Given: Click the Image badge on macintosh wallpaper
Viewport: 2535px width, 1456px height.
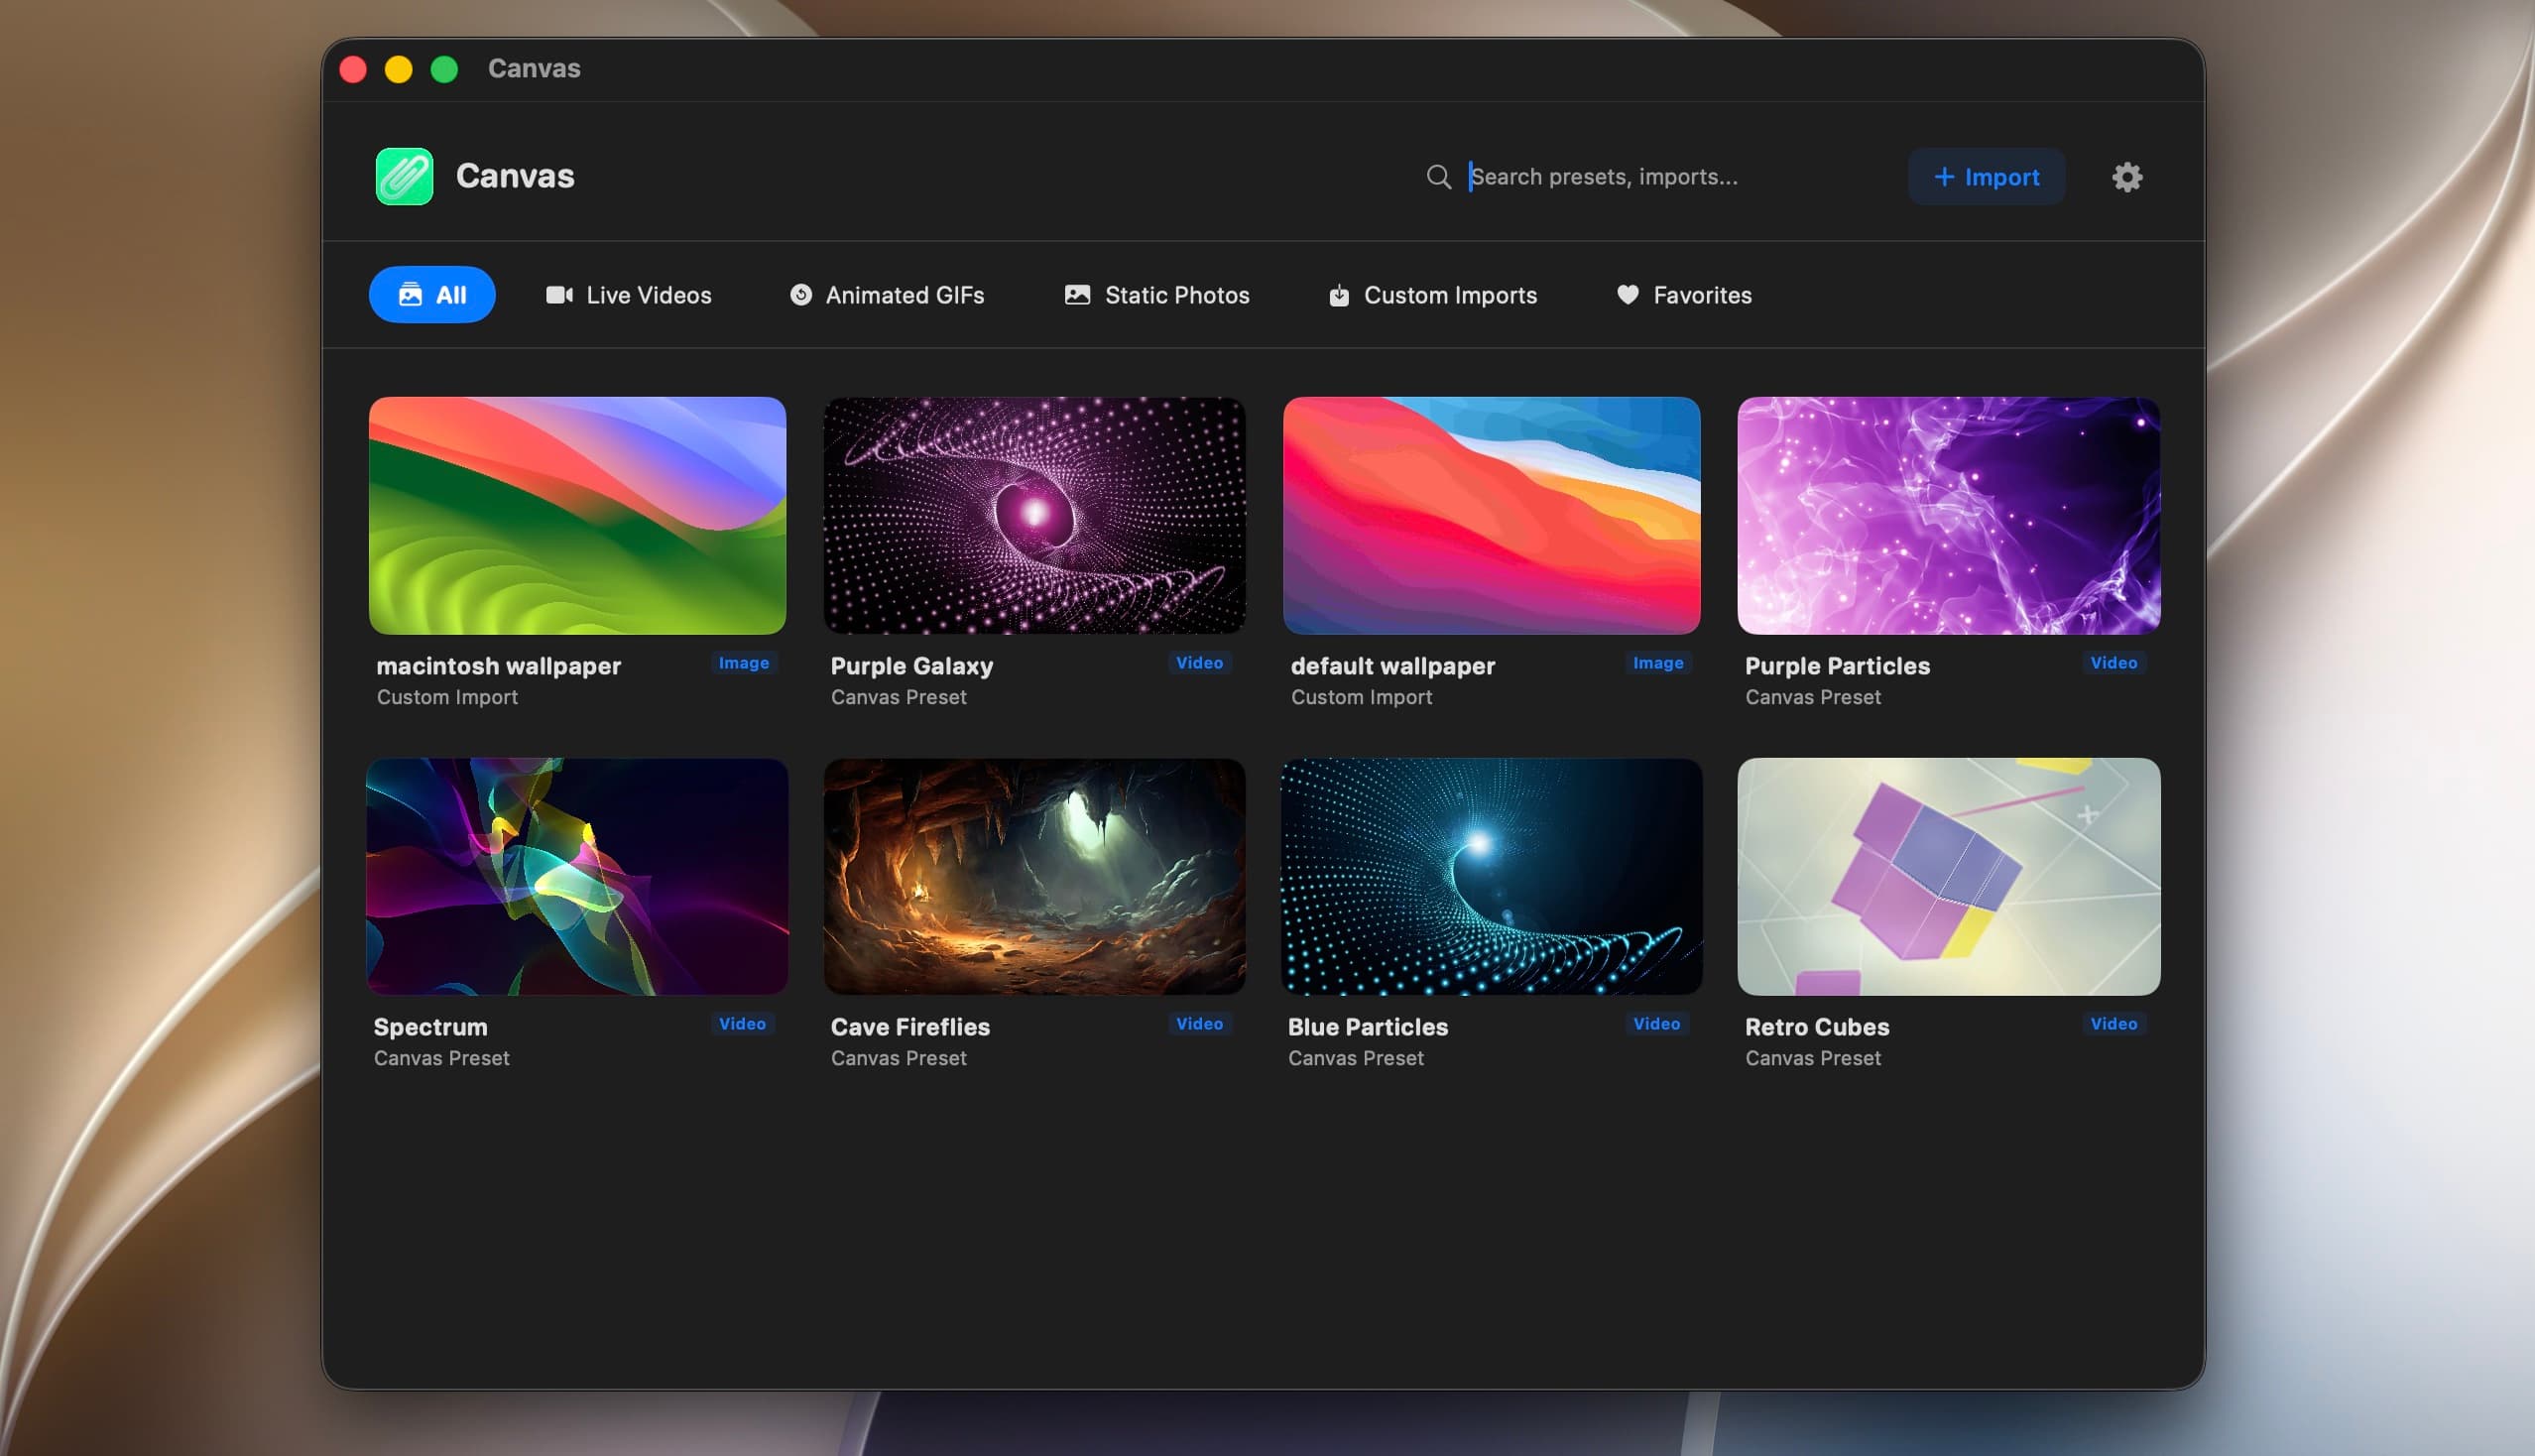Looking at the screenshot, I should [744, 663].
